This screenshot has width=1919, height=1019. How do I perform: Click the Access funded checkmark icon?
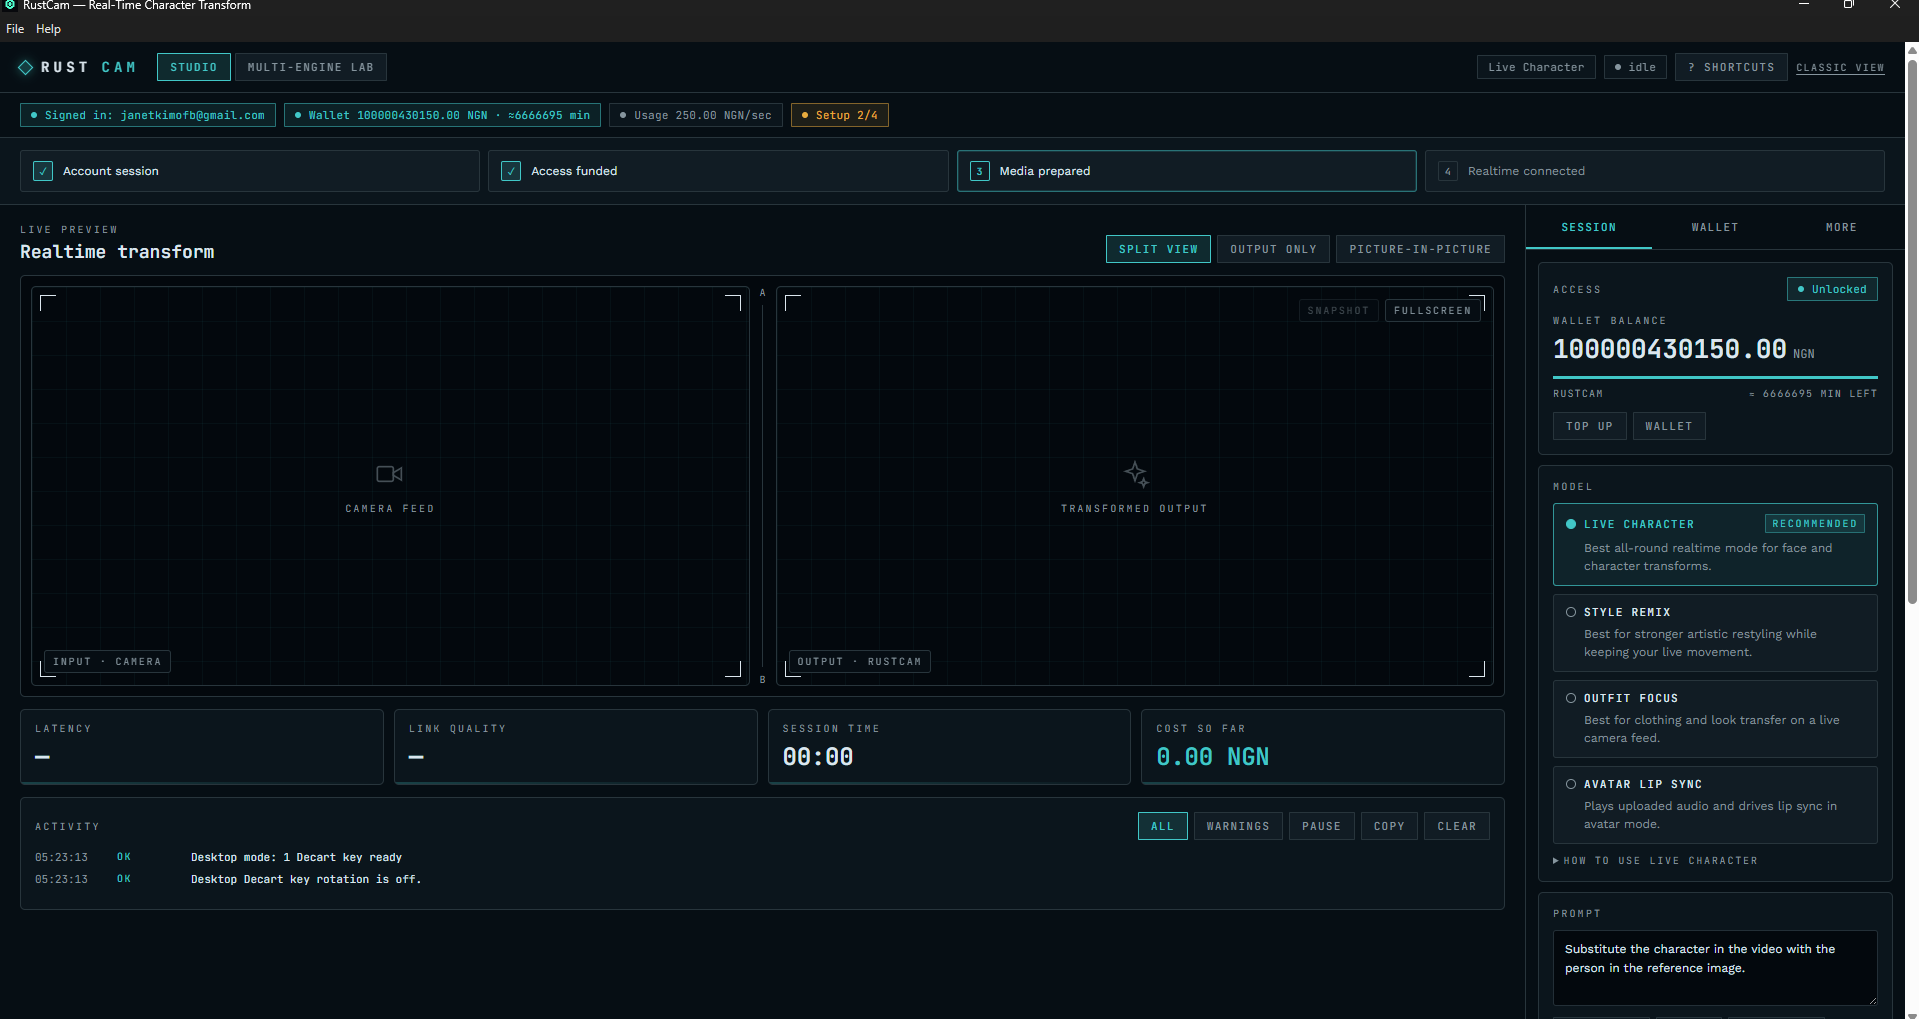(511, 171)
